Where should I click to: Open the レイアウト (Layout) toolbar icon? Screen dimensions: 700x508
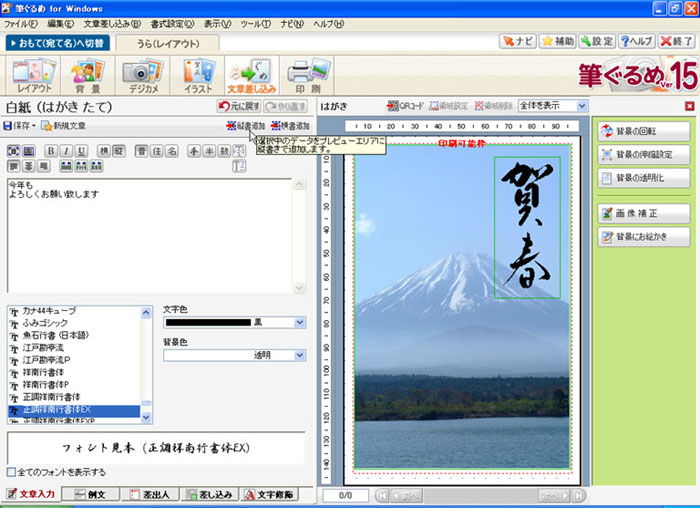coord(33,74)
